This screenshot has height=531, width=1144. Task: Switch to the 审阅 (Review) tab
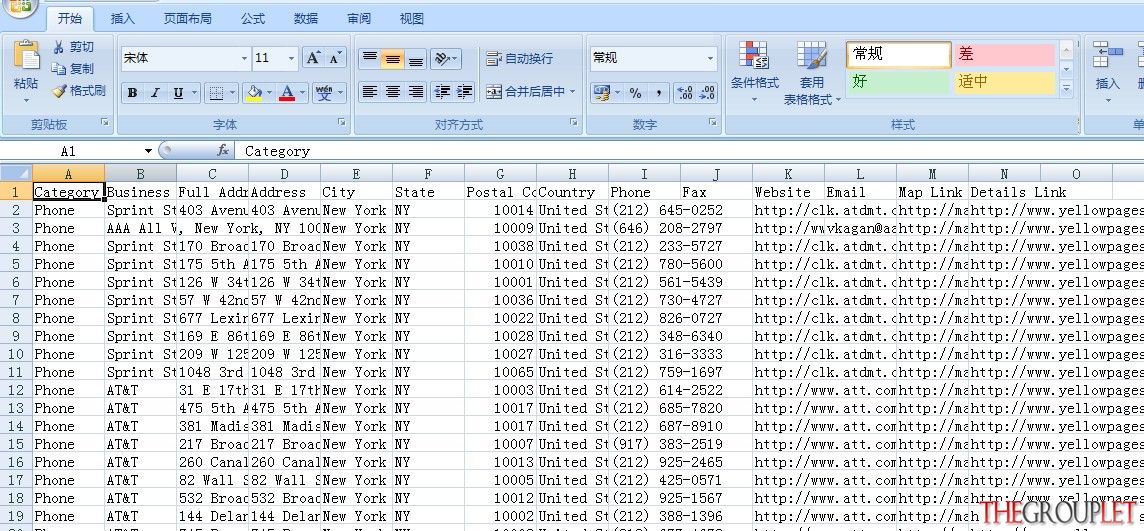tap(359, 19)
